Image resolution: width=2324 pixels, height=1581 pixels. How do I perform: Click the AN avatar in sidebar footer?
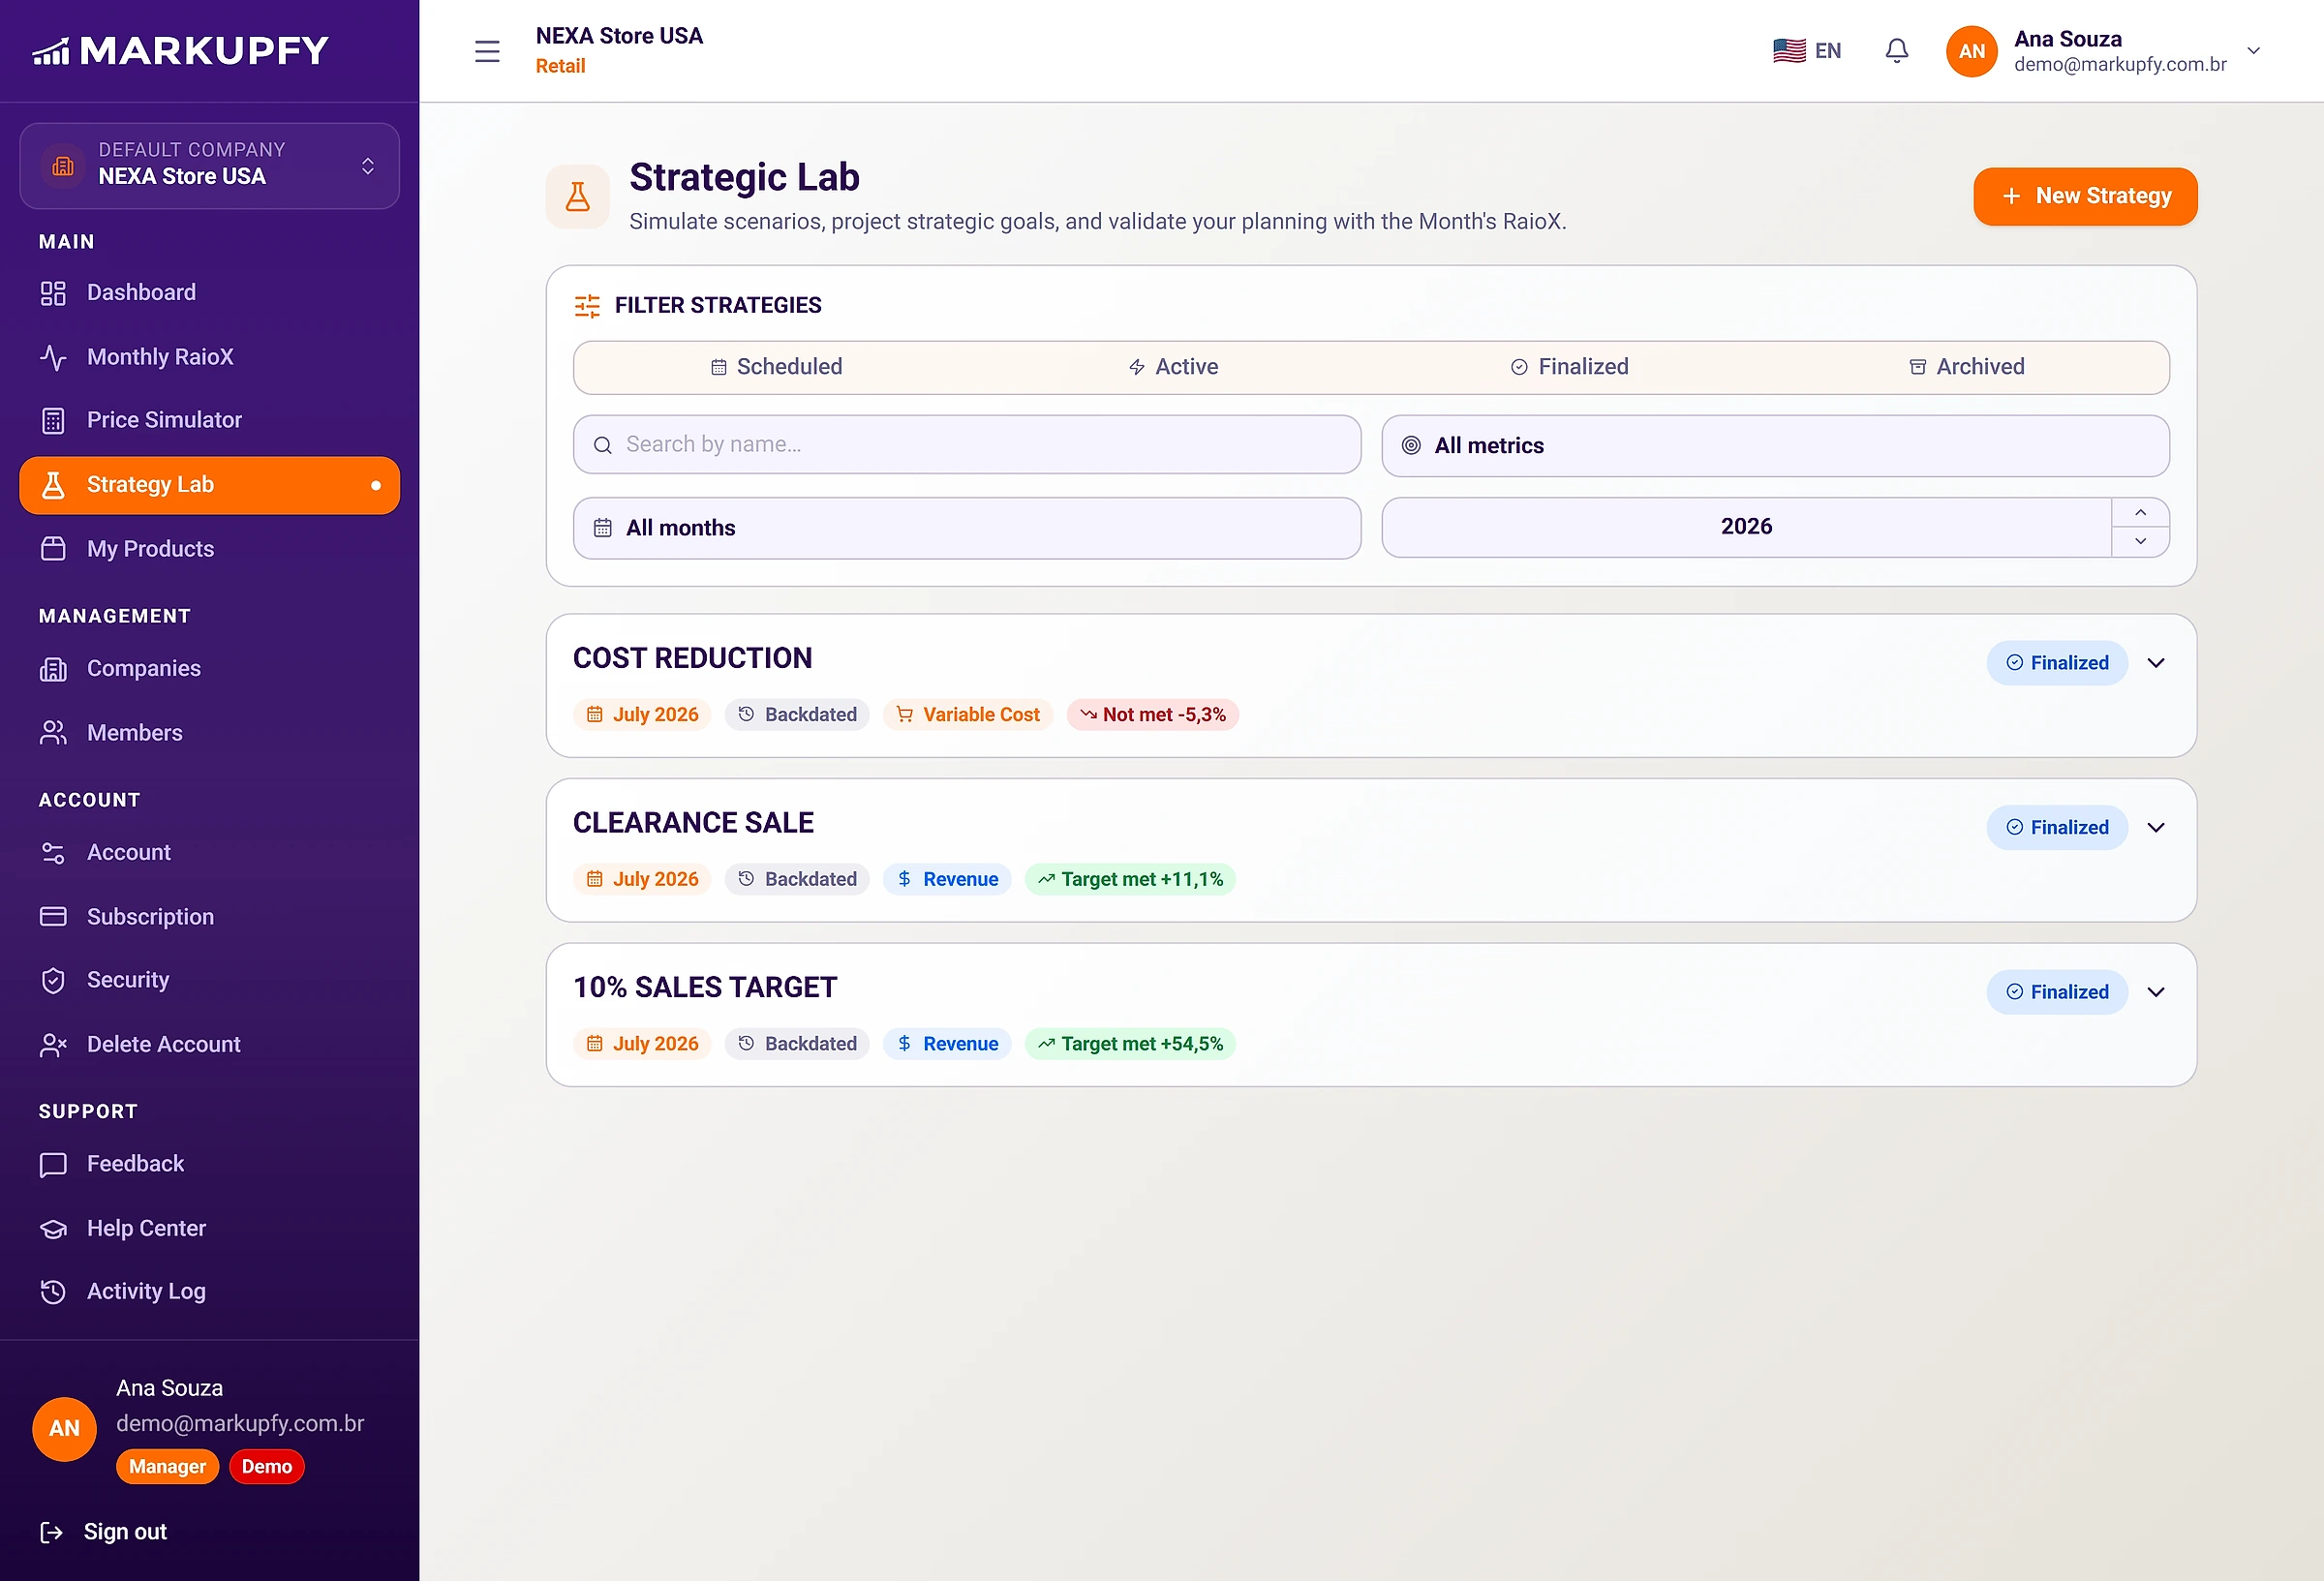coord(64,1429)
